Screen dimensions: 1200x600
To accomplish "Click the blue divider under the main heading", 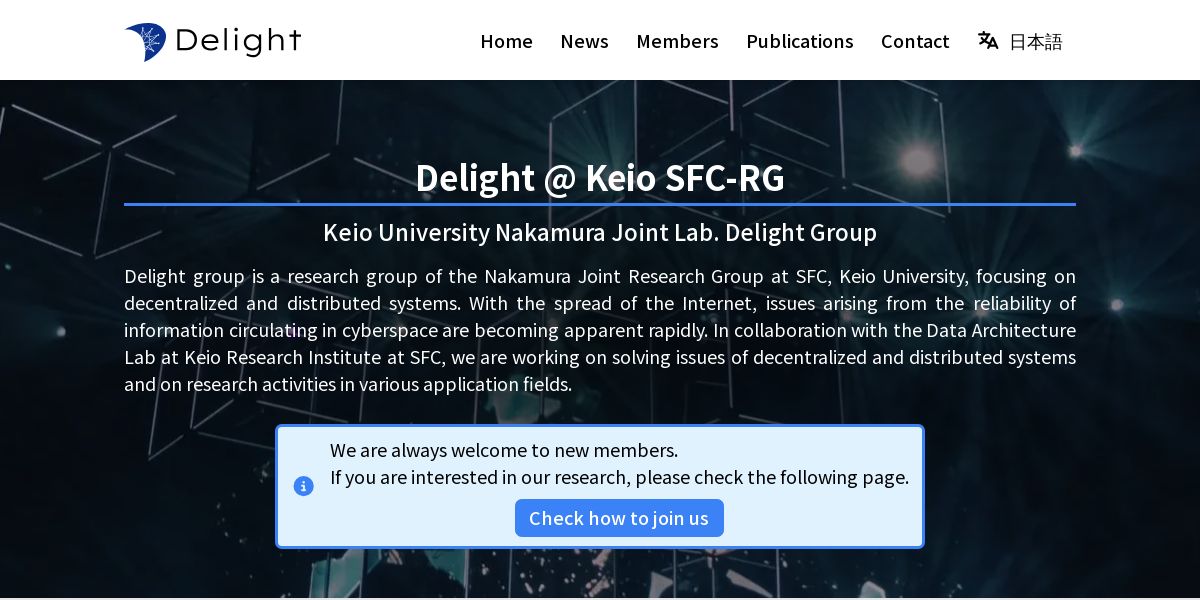I will click(600, 204).
